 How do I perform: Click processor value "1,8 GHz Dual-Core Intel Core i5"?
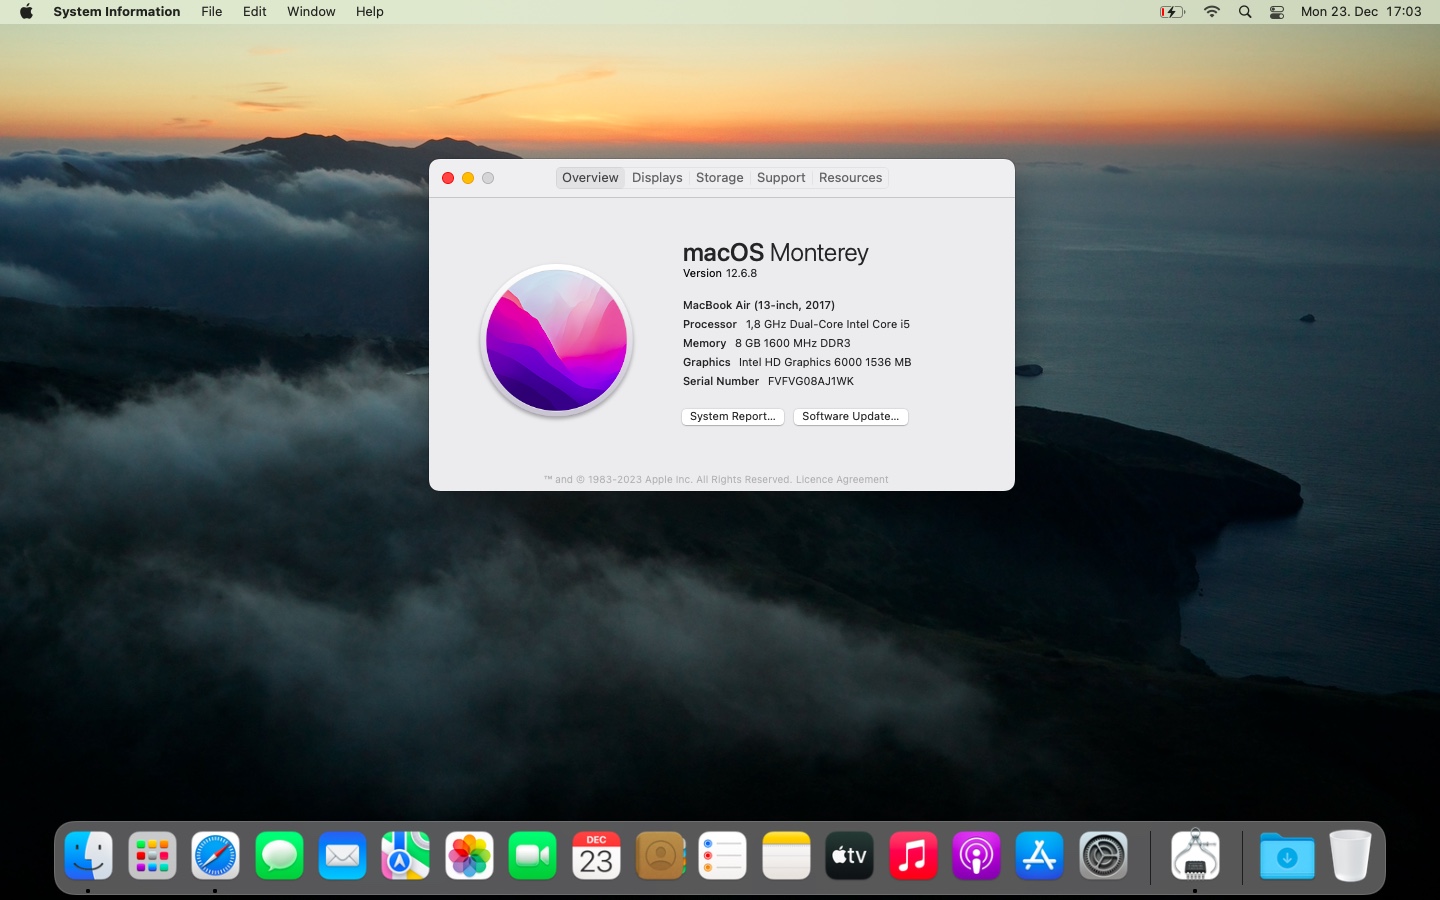(x=828, y=325)
